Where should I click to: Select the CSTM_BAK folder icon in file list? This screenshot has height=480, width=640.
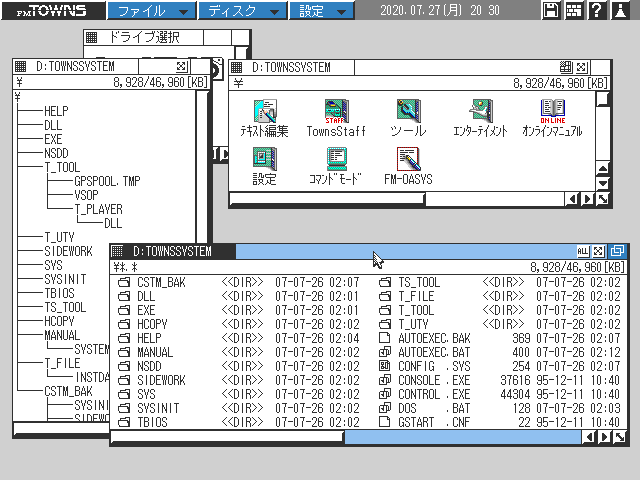coord(124,282)
